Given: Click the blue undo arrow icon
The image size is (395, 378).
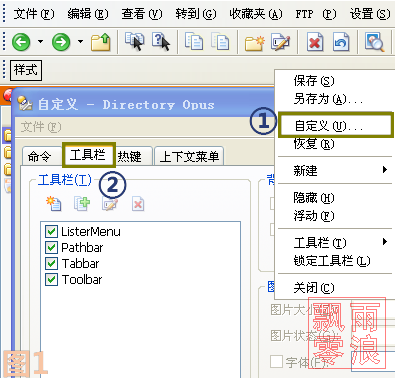Looking at the screenshot, I should (341, 42).
